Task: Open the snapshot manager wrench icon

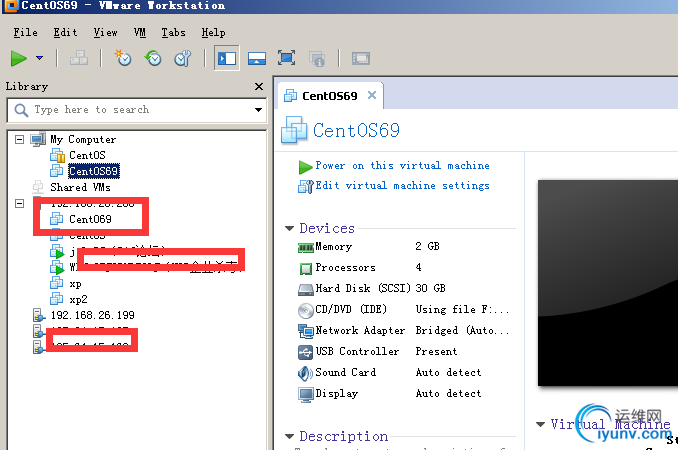Action: coord(183,58)
